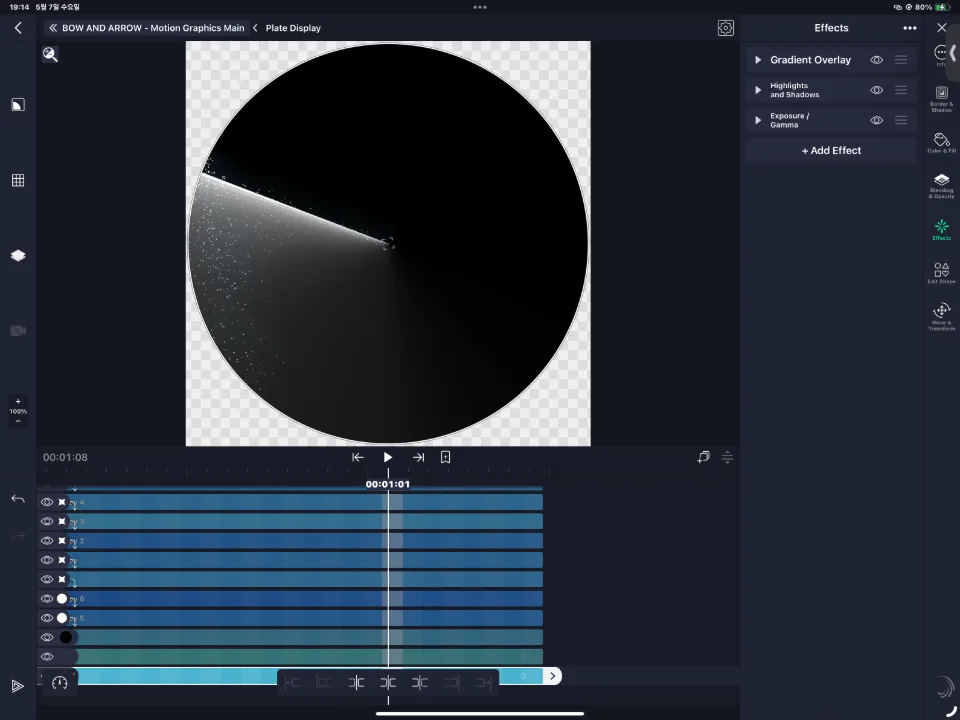Toggle visibility of Highlights and Shadows effect
Screen dimensions: 960x720
click(877, 90)
